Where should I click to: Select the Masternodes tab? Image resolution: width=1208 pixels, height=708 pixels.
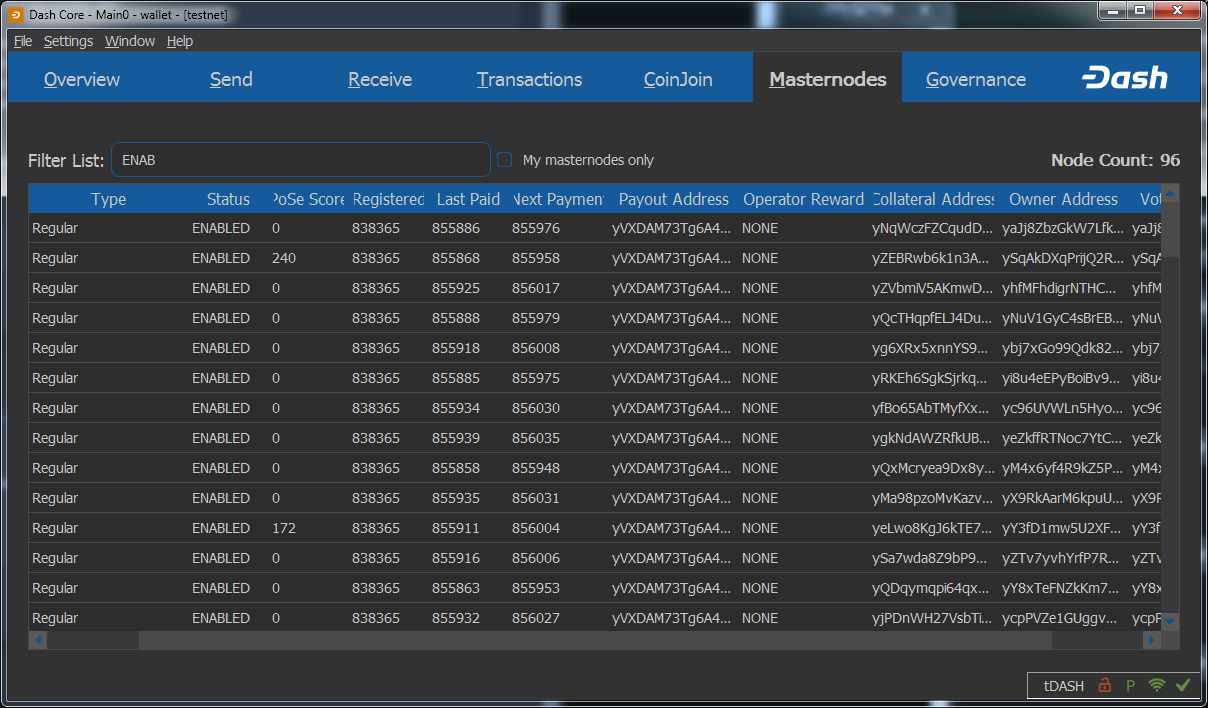pyautogui.click(x=828, y=79)
